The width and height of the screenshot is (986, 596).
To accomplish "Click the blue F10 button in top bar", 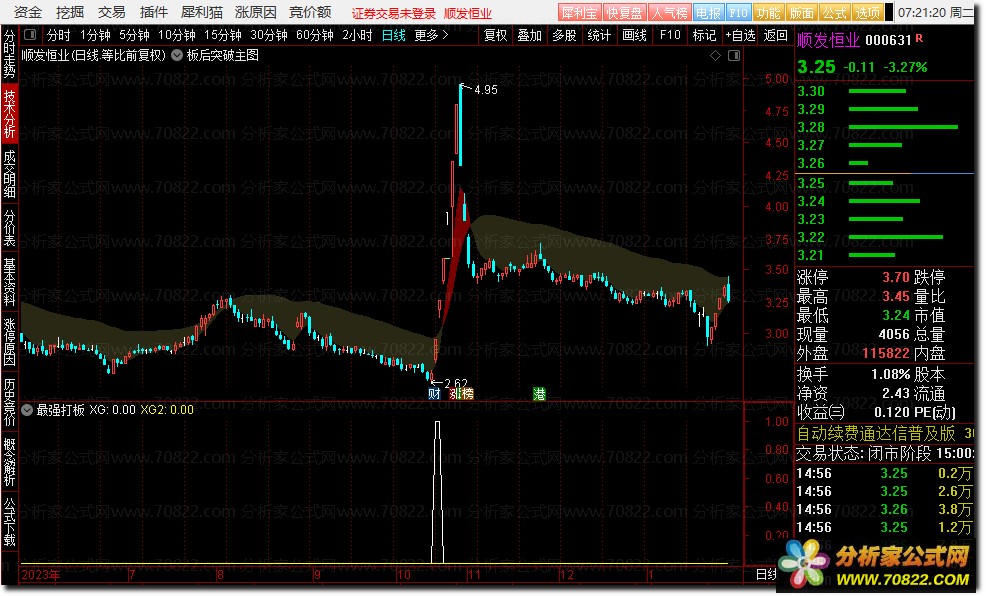I will (739, 13).
